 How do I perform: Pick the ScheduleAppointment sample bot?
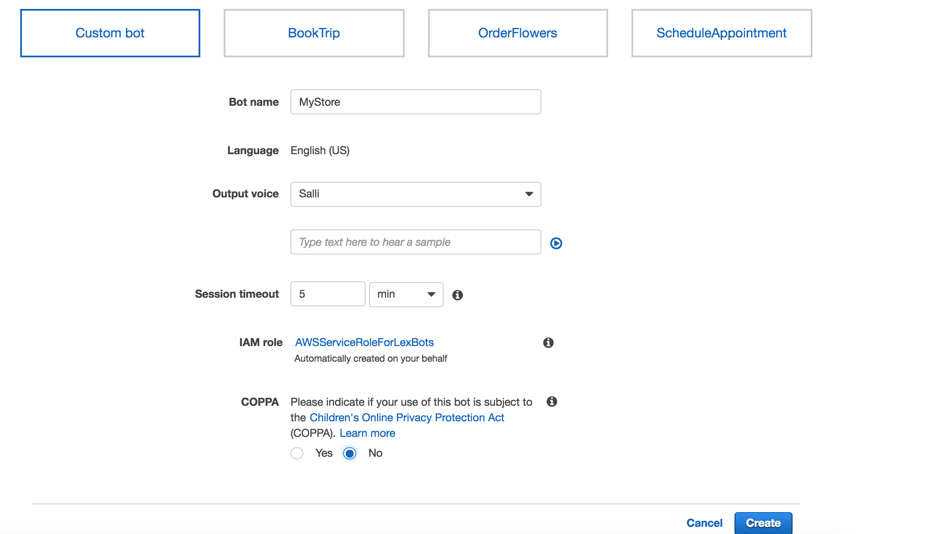(721, 33)
